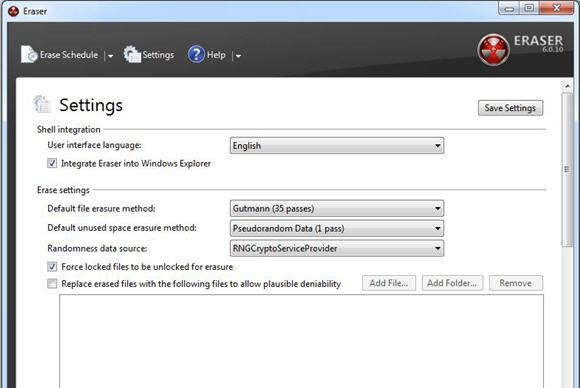Open Default file erasure method dropdown

pos(337,209)
